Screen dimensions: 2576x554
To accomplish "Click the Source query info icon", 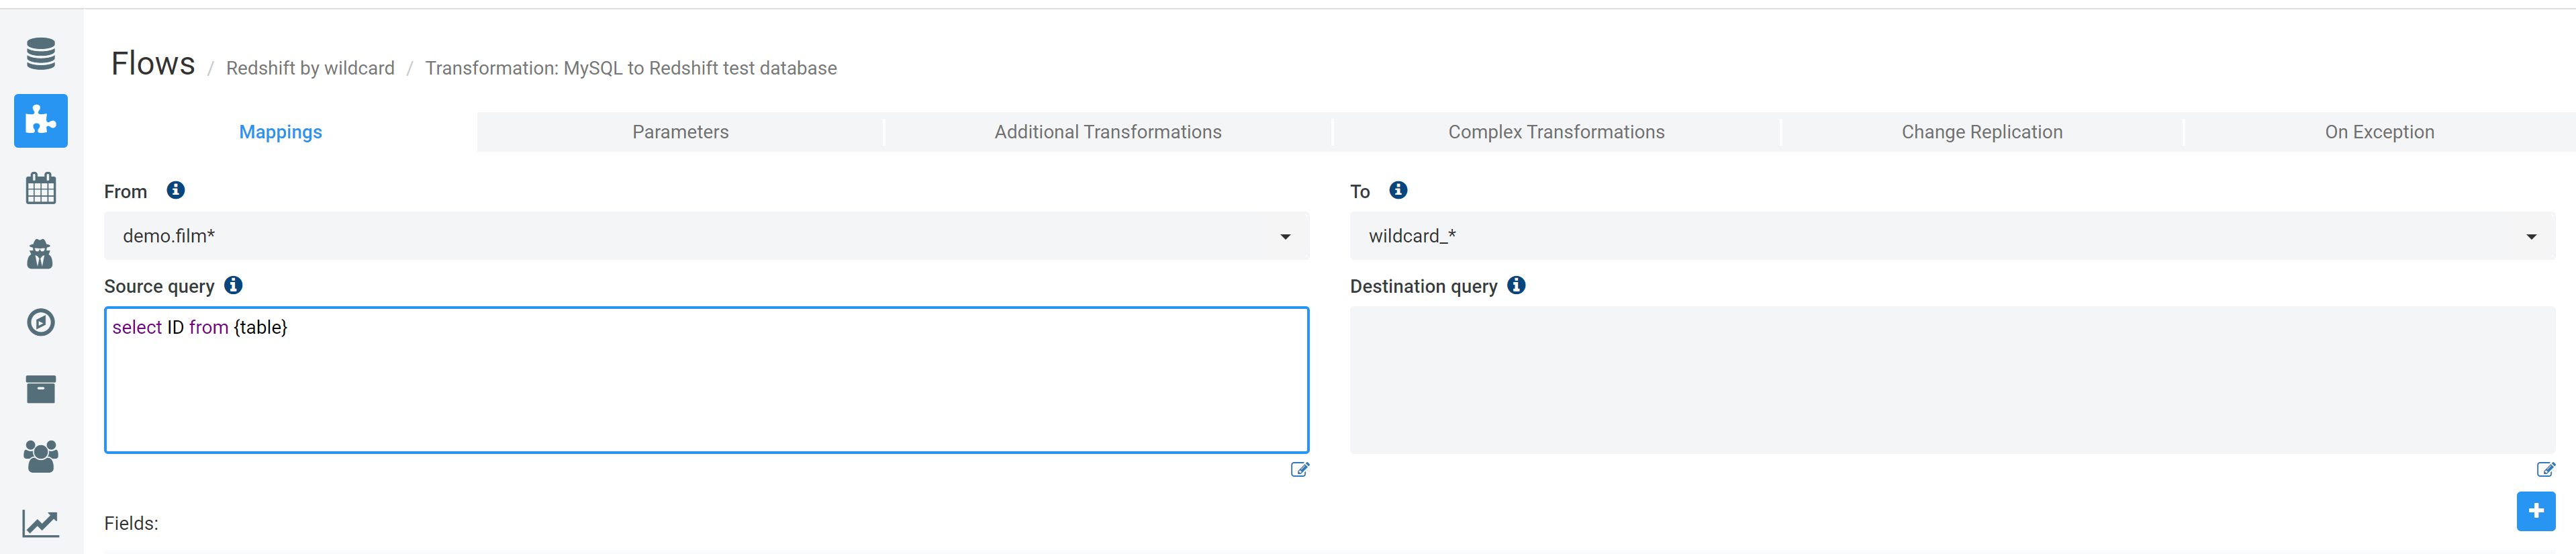I will tap(234, 285).
